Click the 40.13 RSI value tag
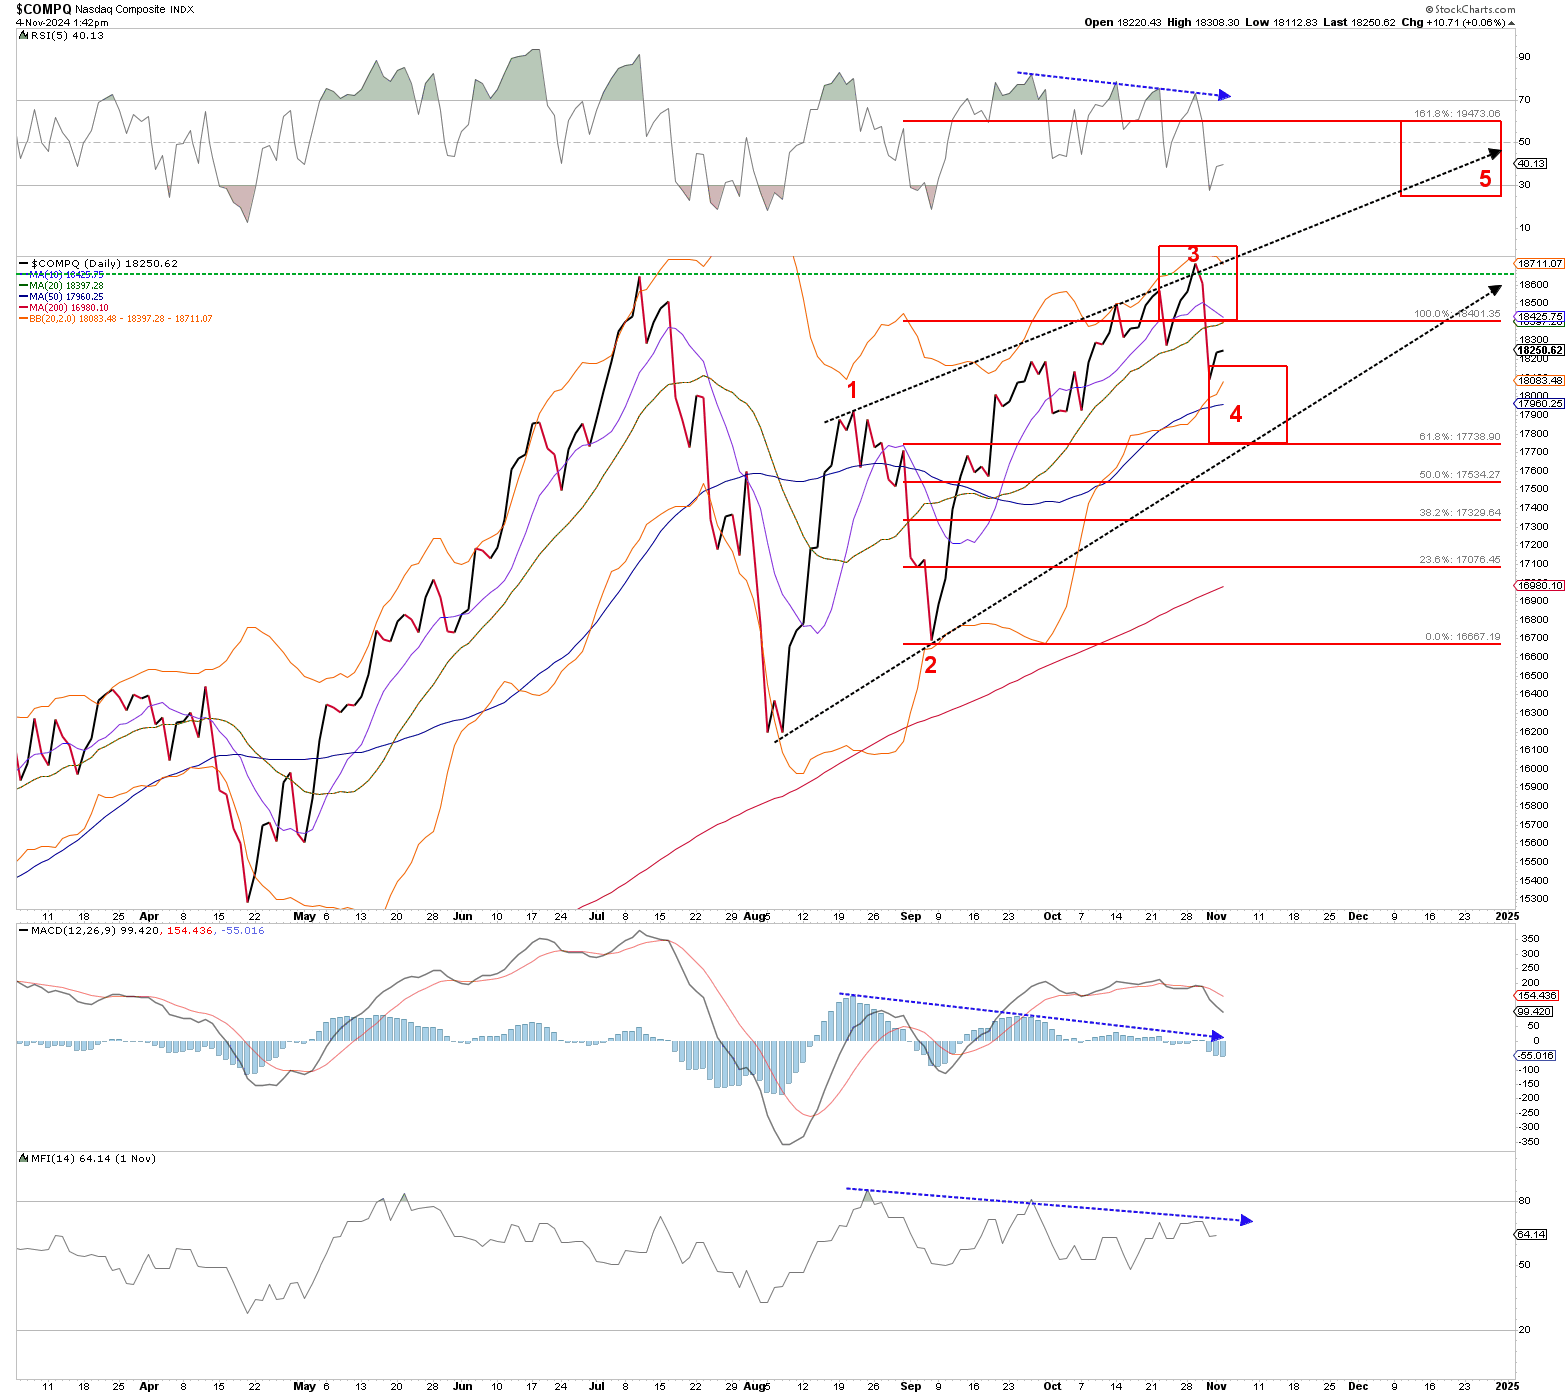The width and height of the screenshot is (1565, 1396). (1532, 163)
